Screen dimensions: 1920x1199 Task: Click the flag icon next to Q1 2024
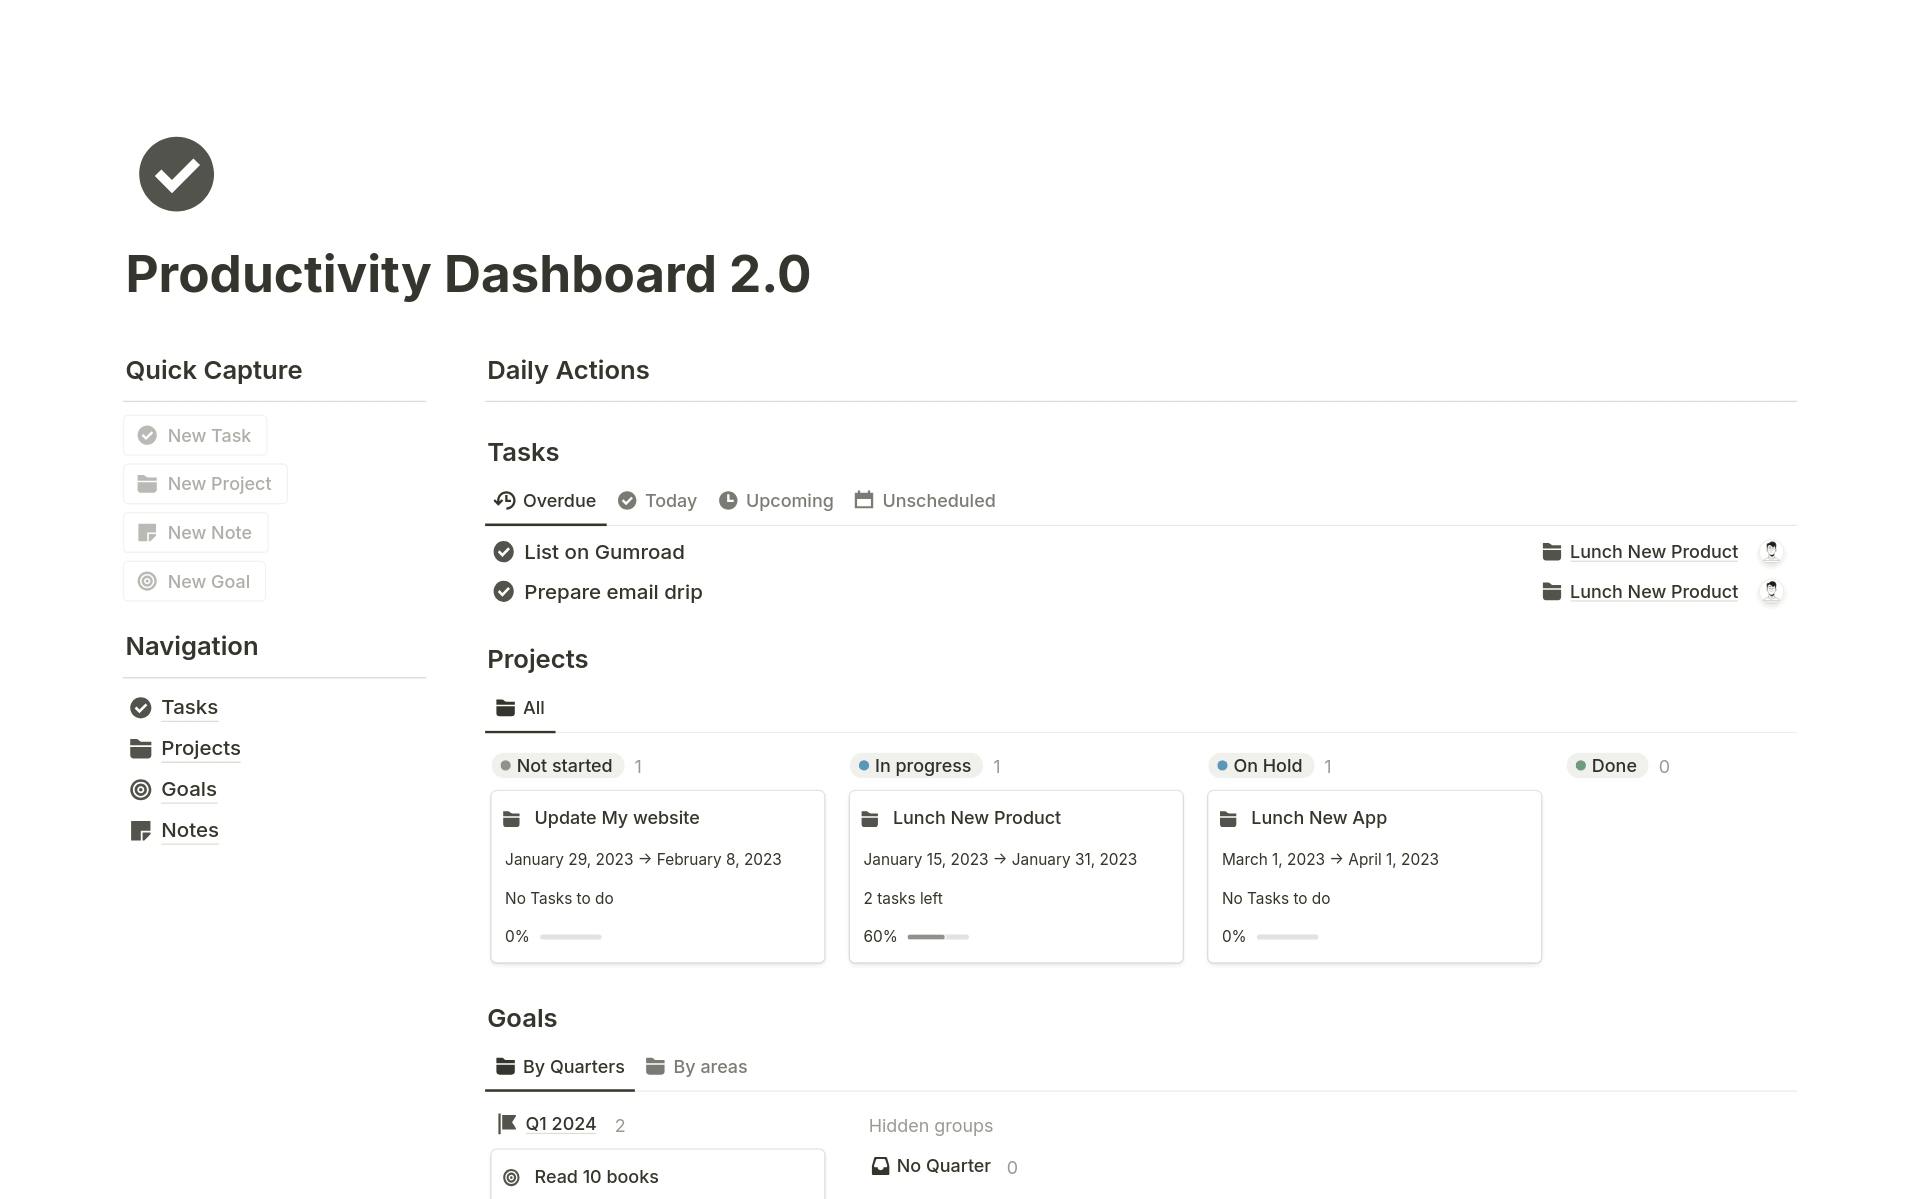507,1123
